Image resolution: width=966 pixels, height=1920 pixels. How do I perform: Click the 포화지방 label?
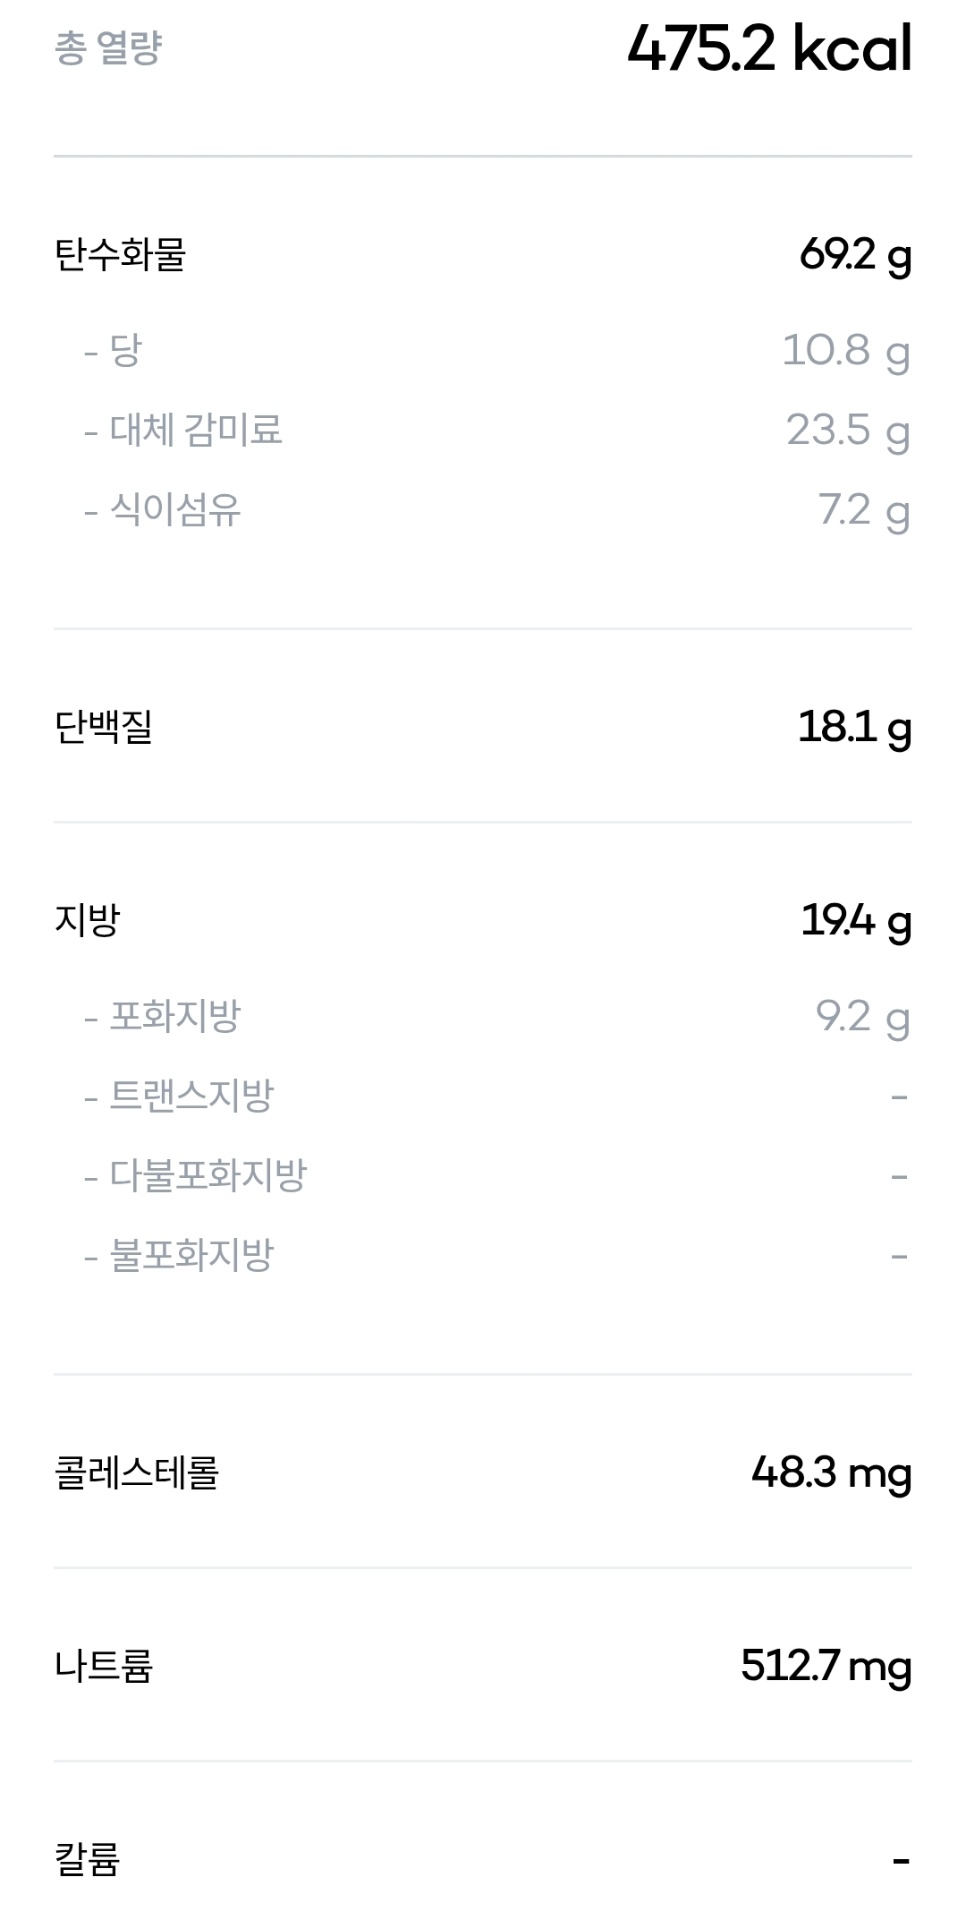point(175,1017)
